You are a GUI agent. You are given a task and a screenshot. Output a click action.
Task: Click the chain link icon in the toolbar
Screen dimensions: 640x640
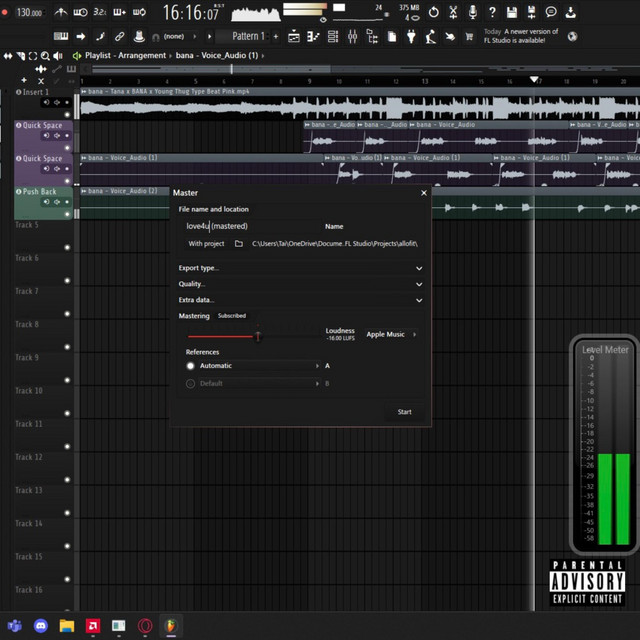[x=119, y=36]
